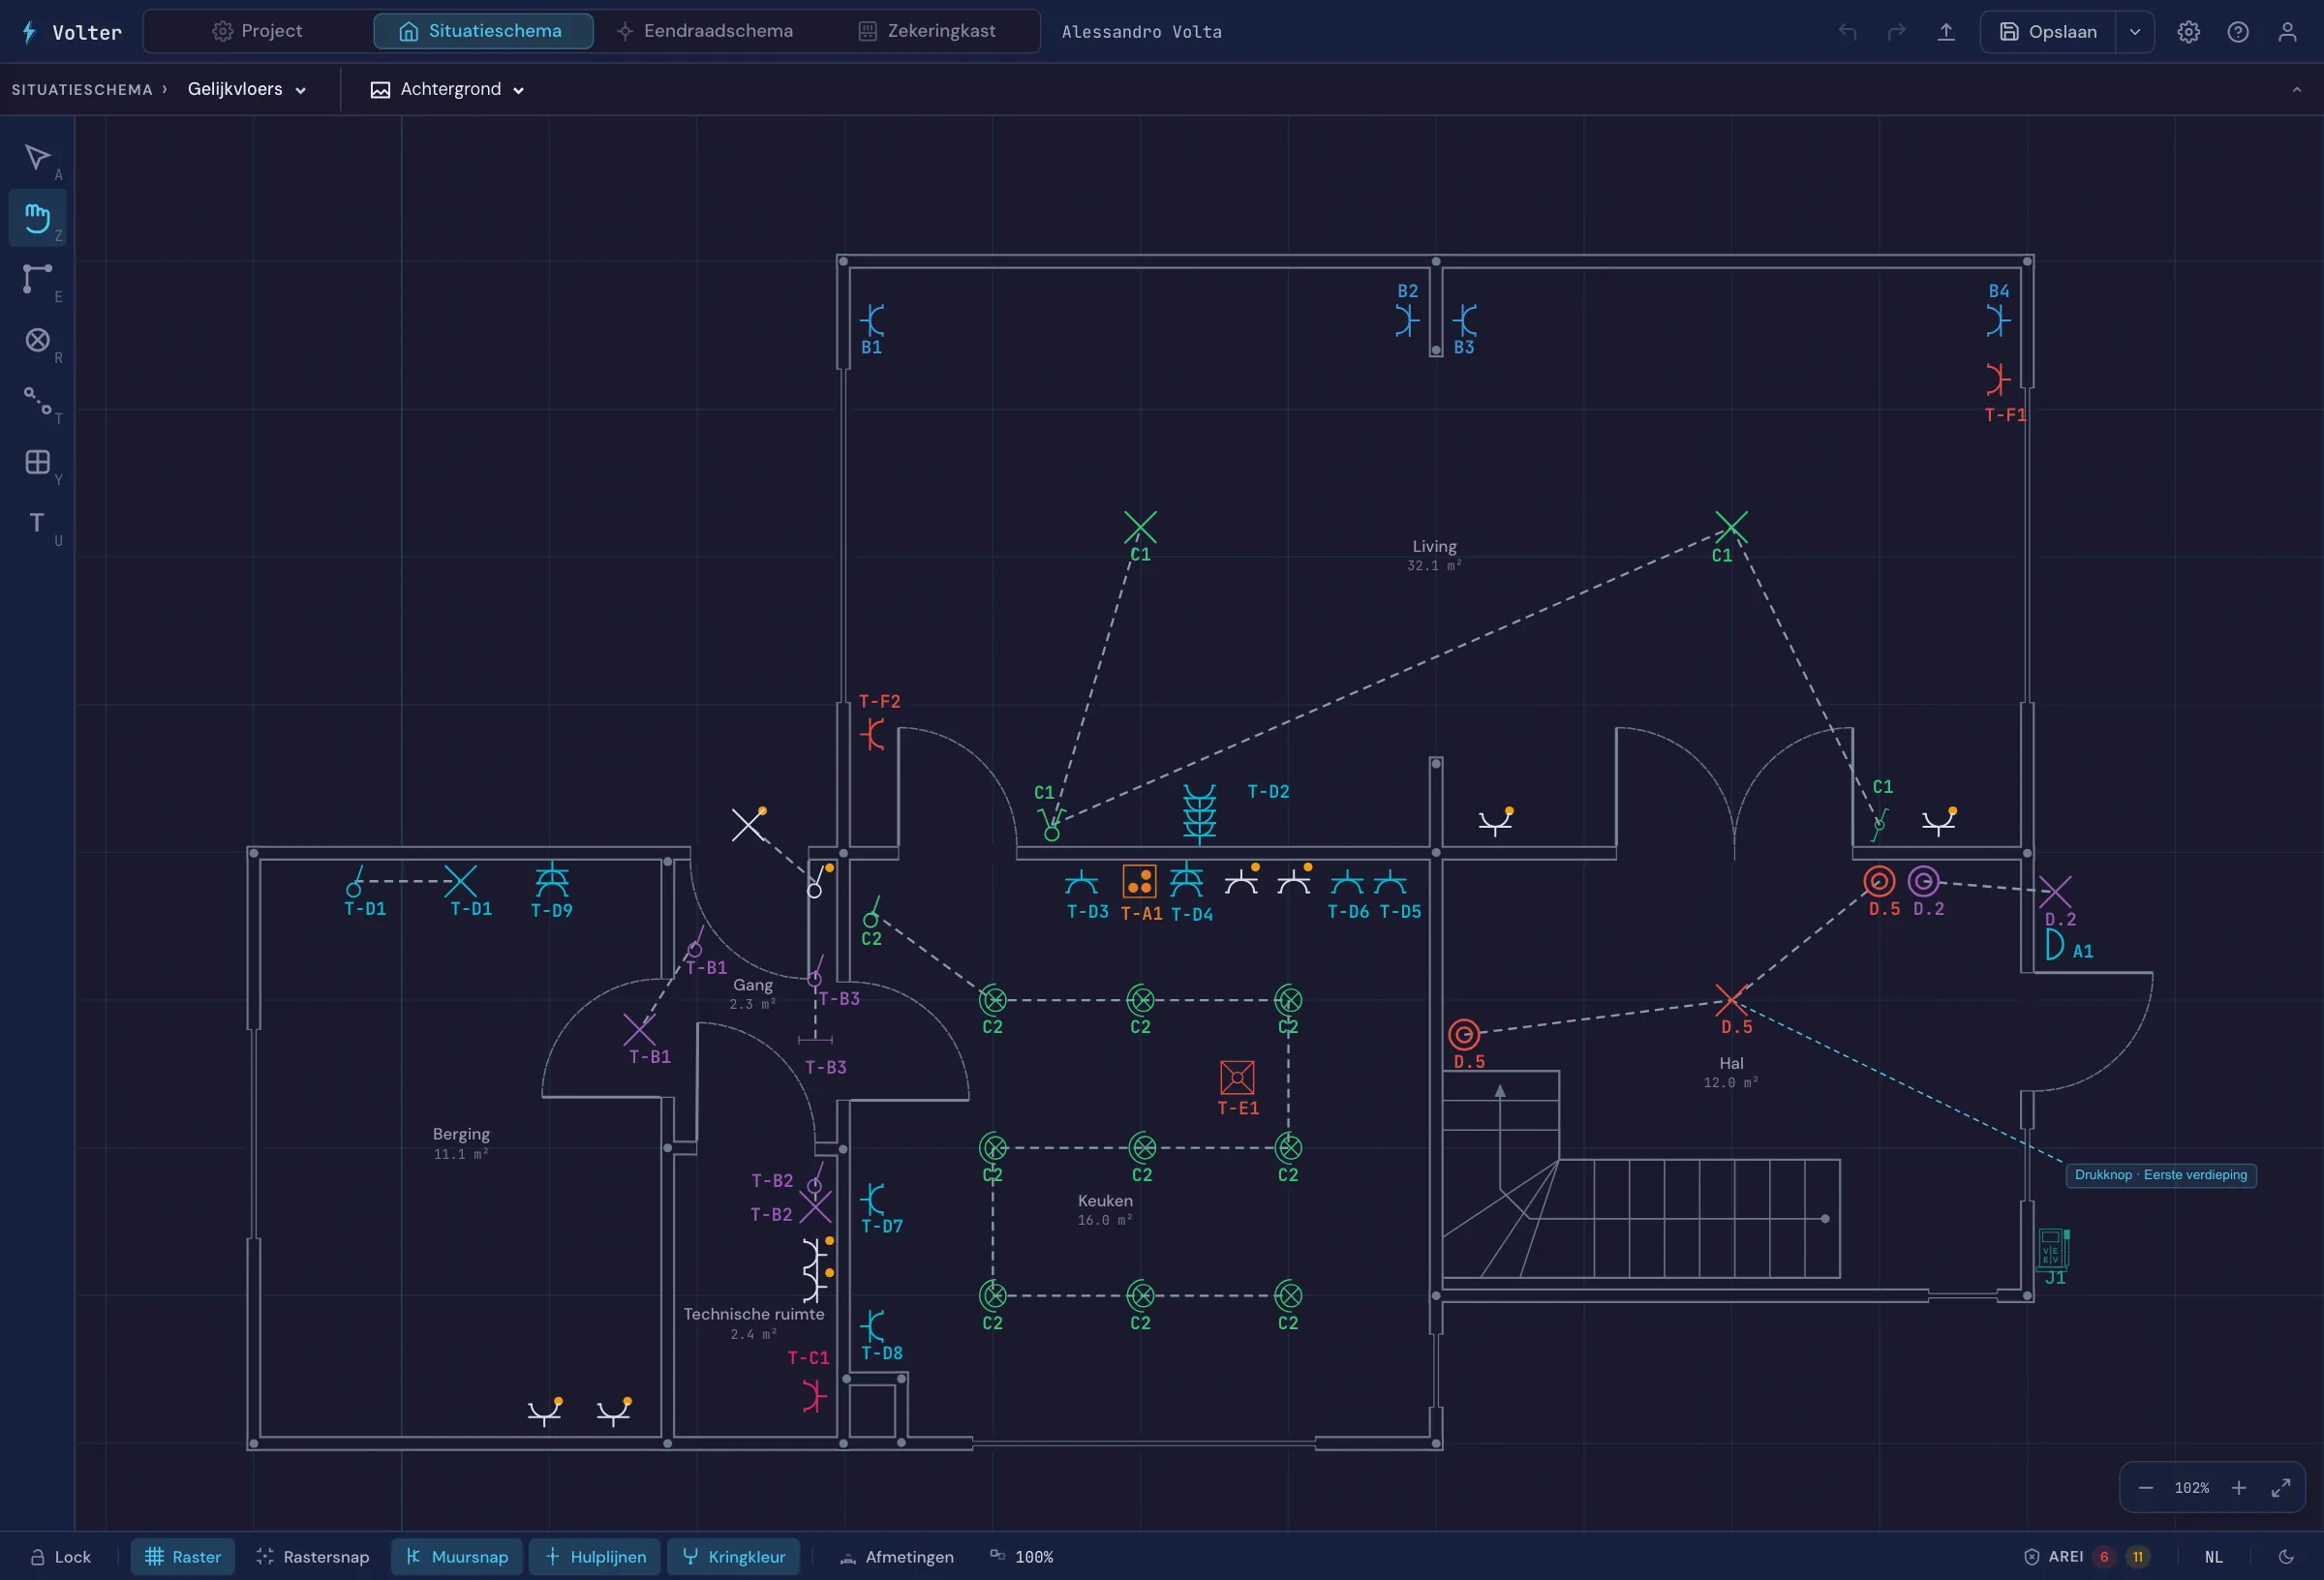2324x1580 pixels.
Task: Select the wiring connection tool
Action: pos(38,401)
